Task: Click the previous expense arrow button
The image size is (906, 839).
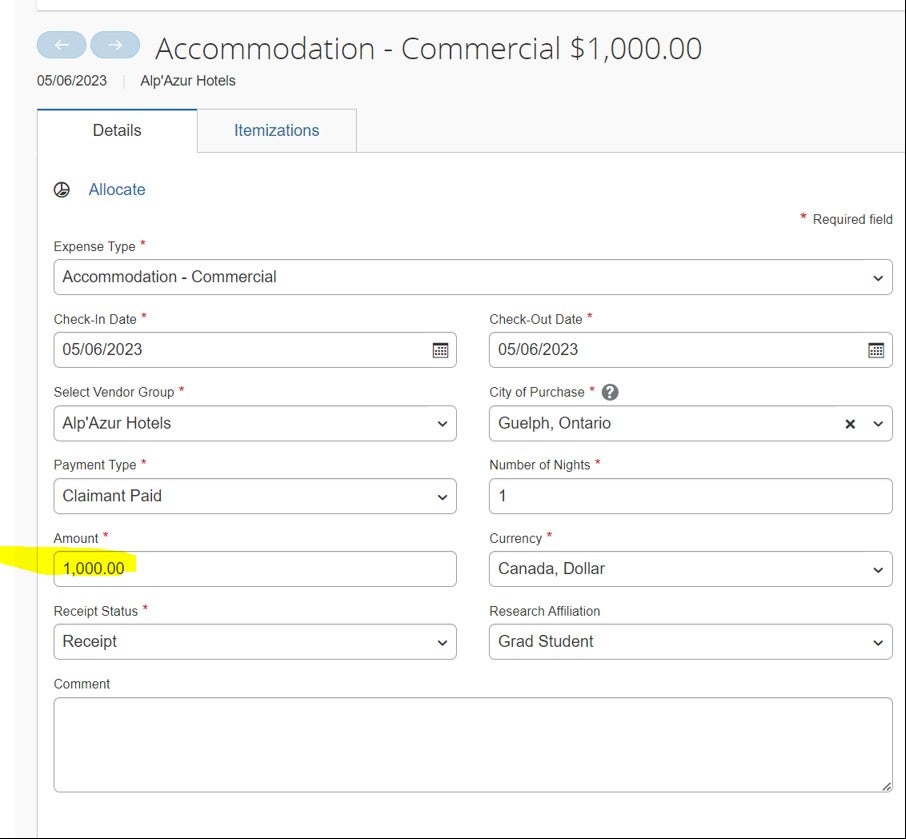Action: [x=62, y=45]
